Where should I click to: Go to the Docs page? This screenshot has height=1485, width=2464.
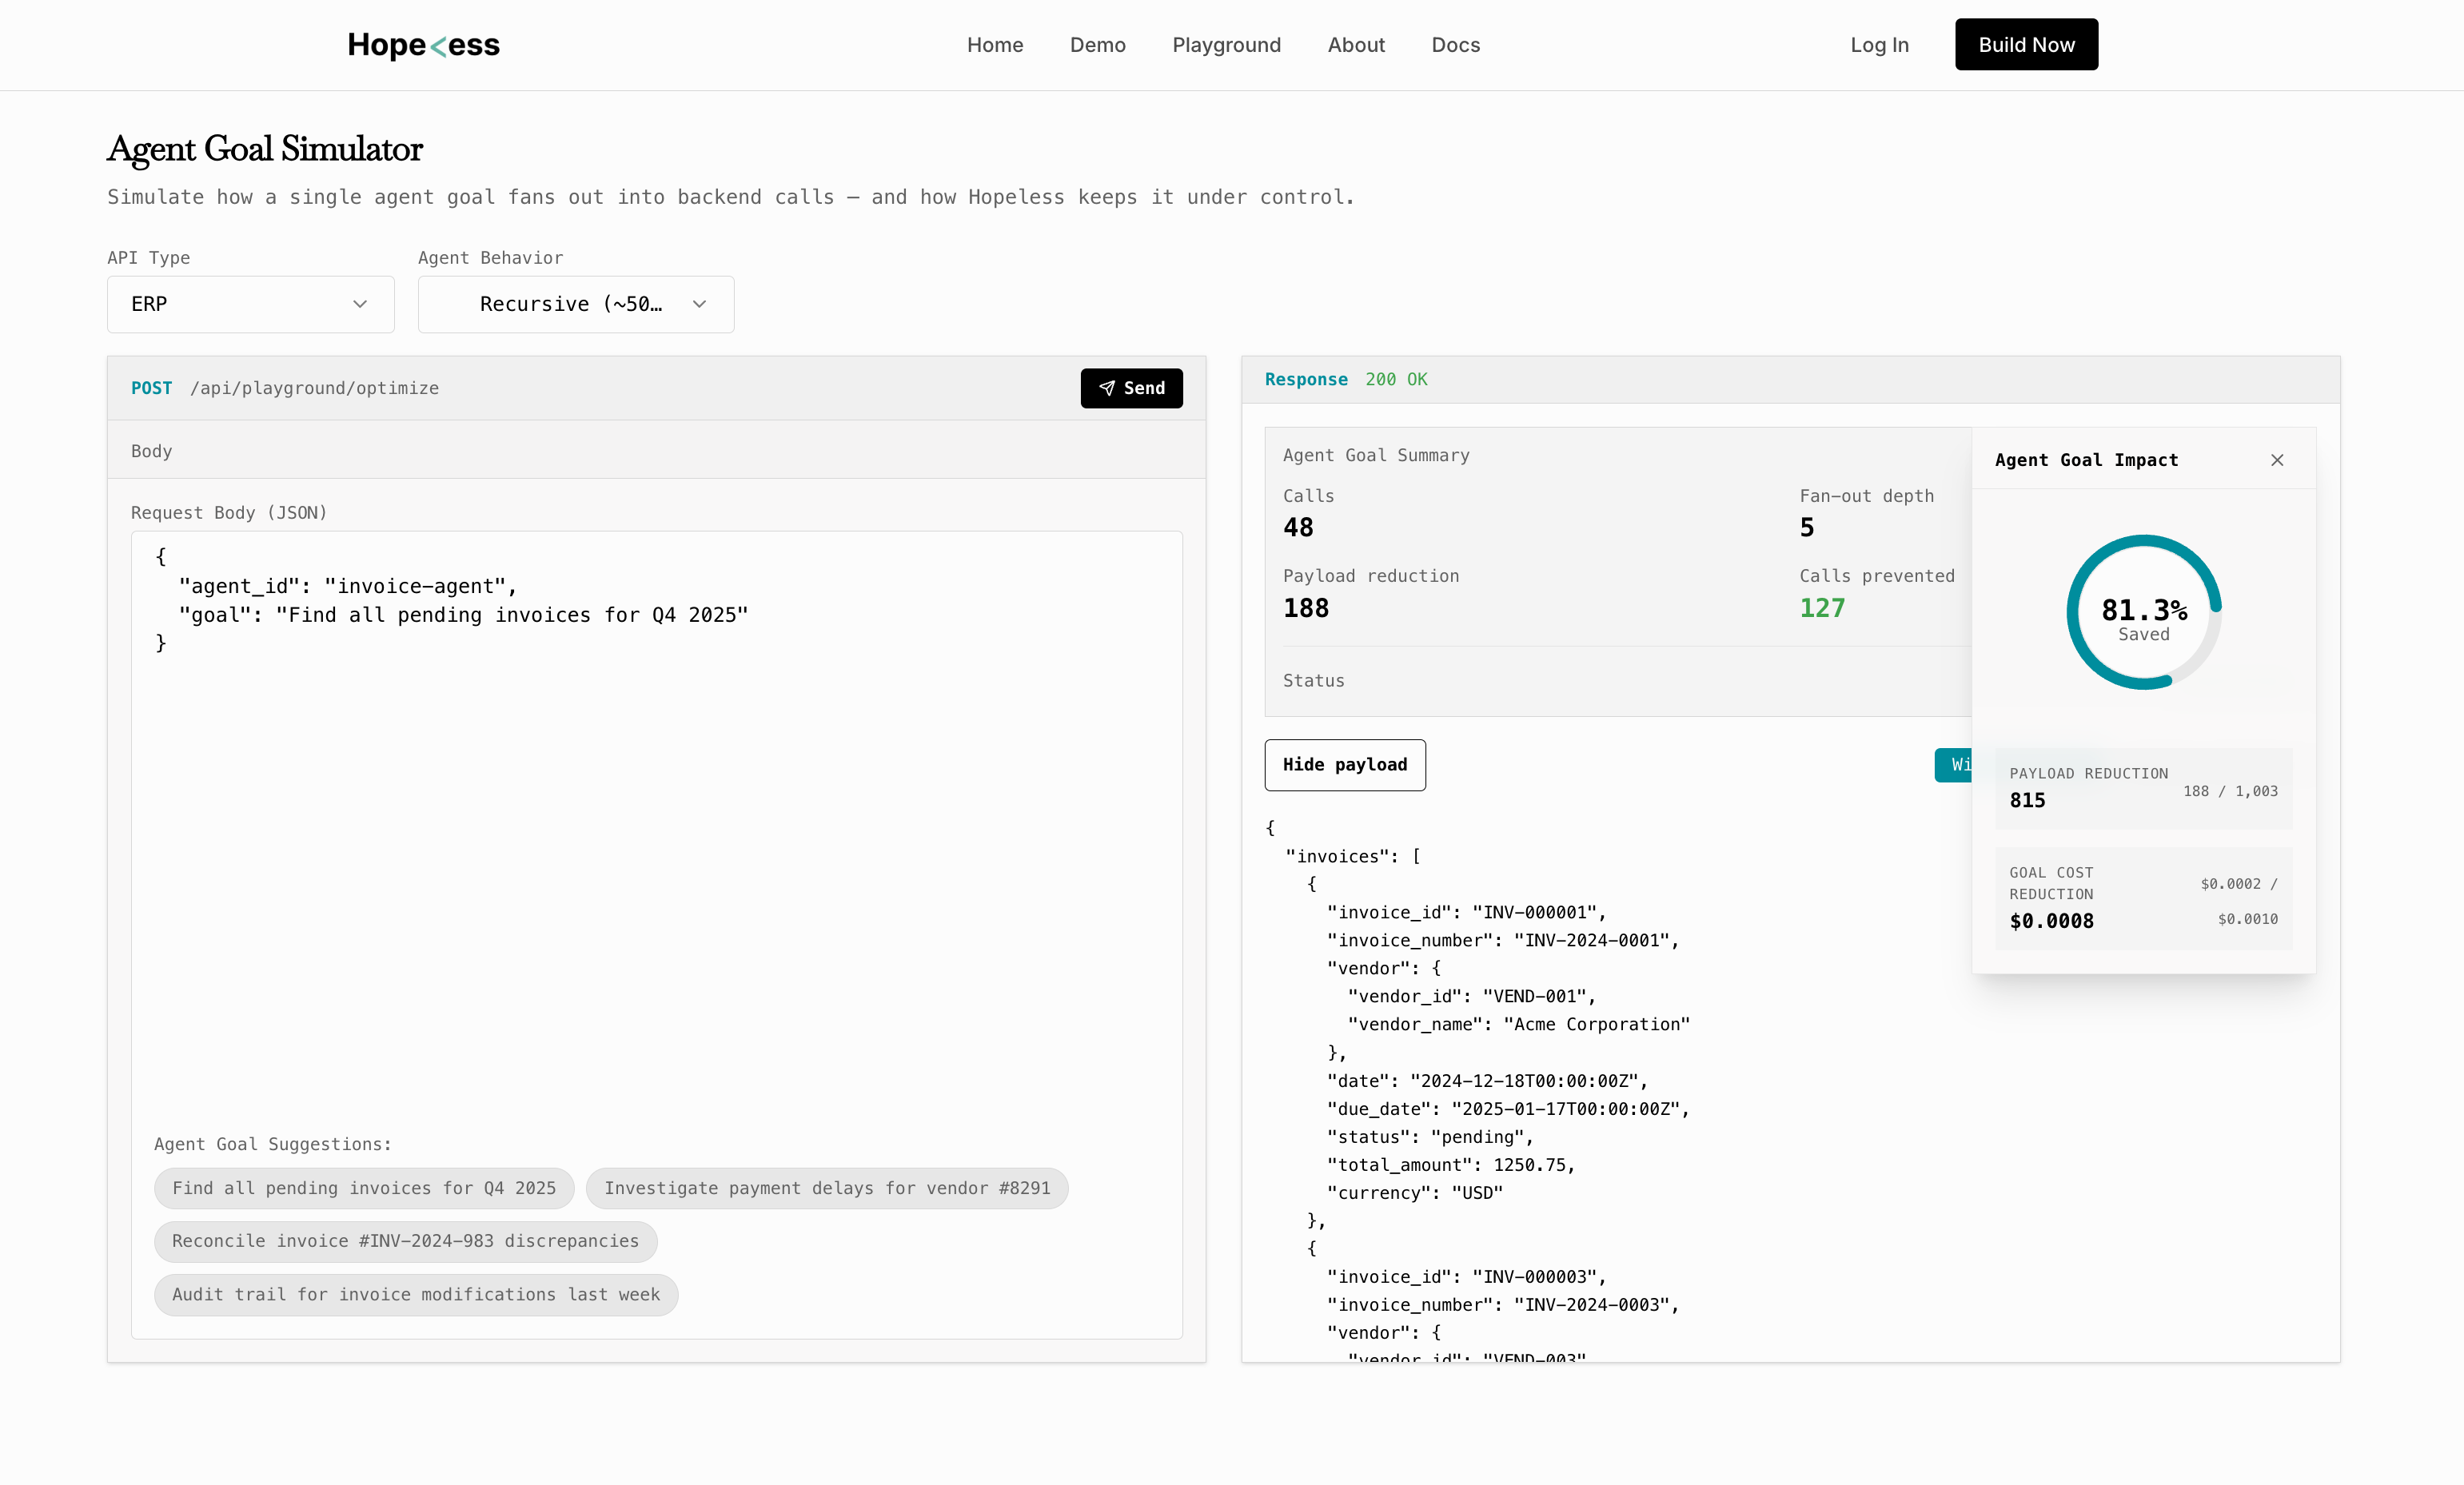click(1455, 45)
